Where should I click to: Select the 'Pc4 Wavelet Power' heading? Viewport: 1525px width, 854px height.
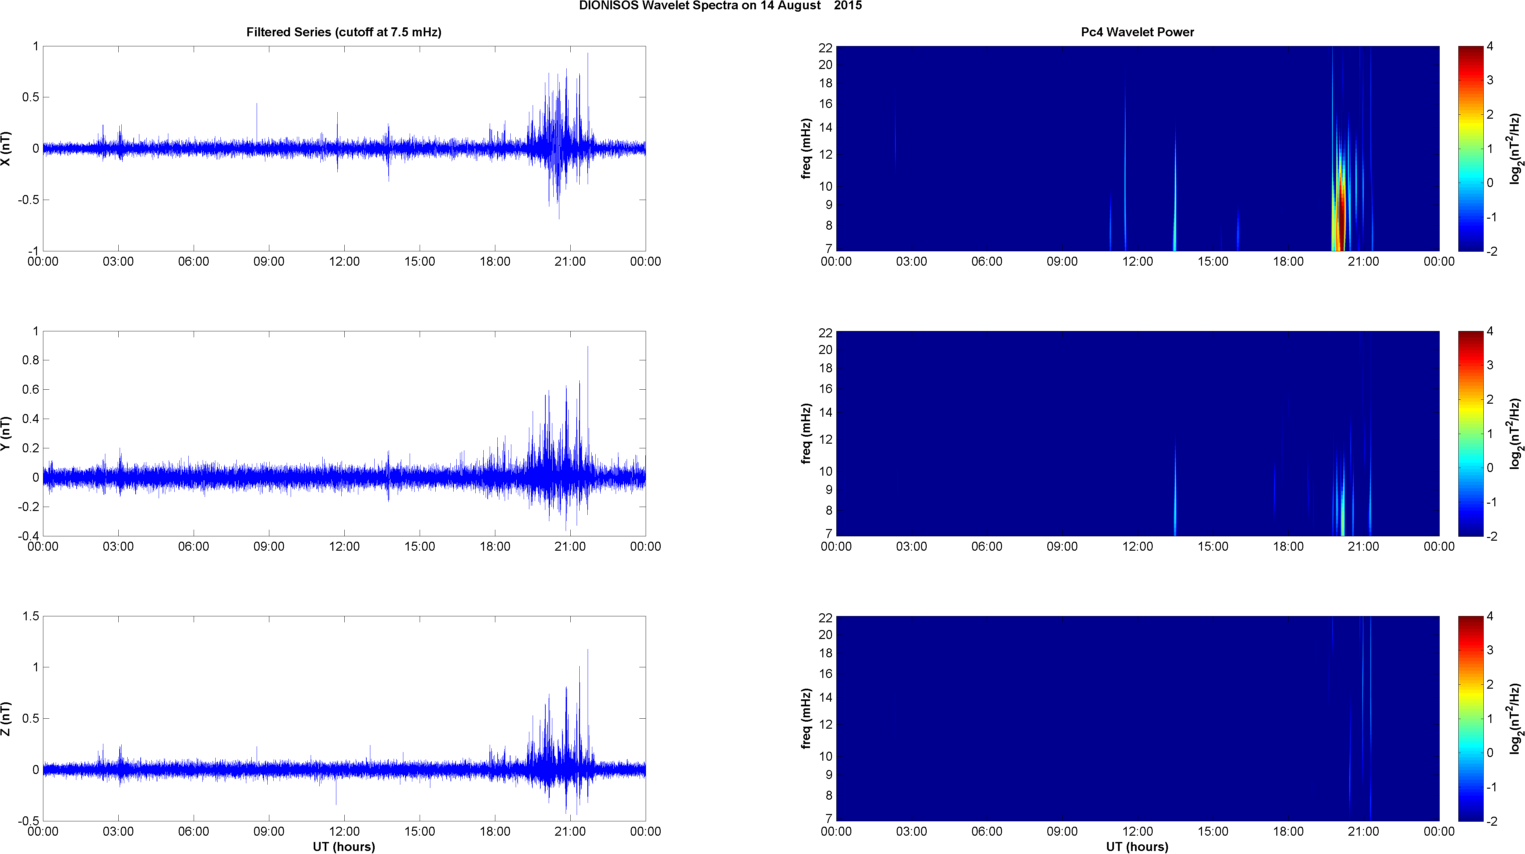point(1137,32)
